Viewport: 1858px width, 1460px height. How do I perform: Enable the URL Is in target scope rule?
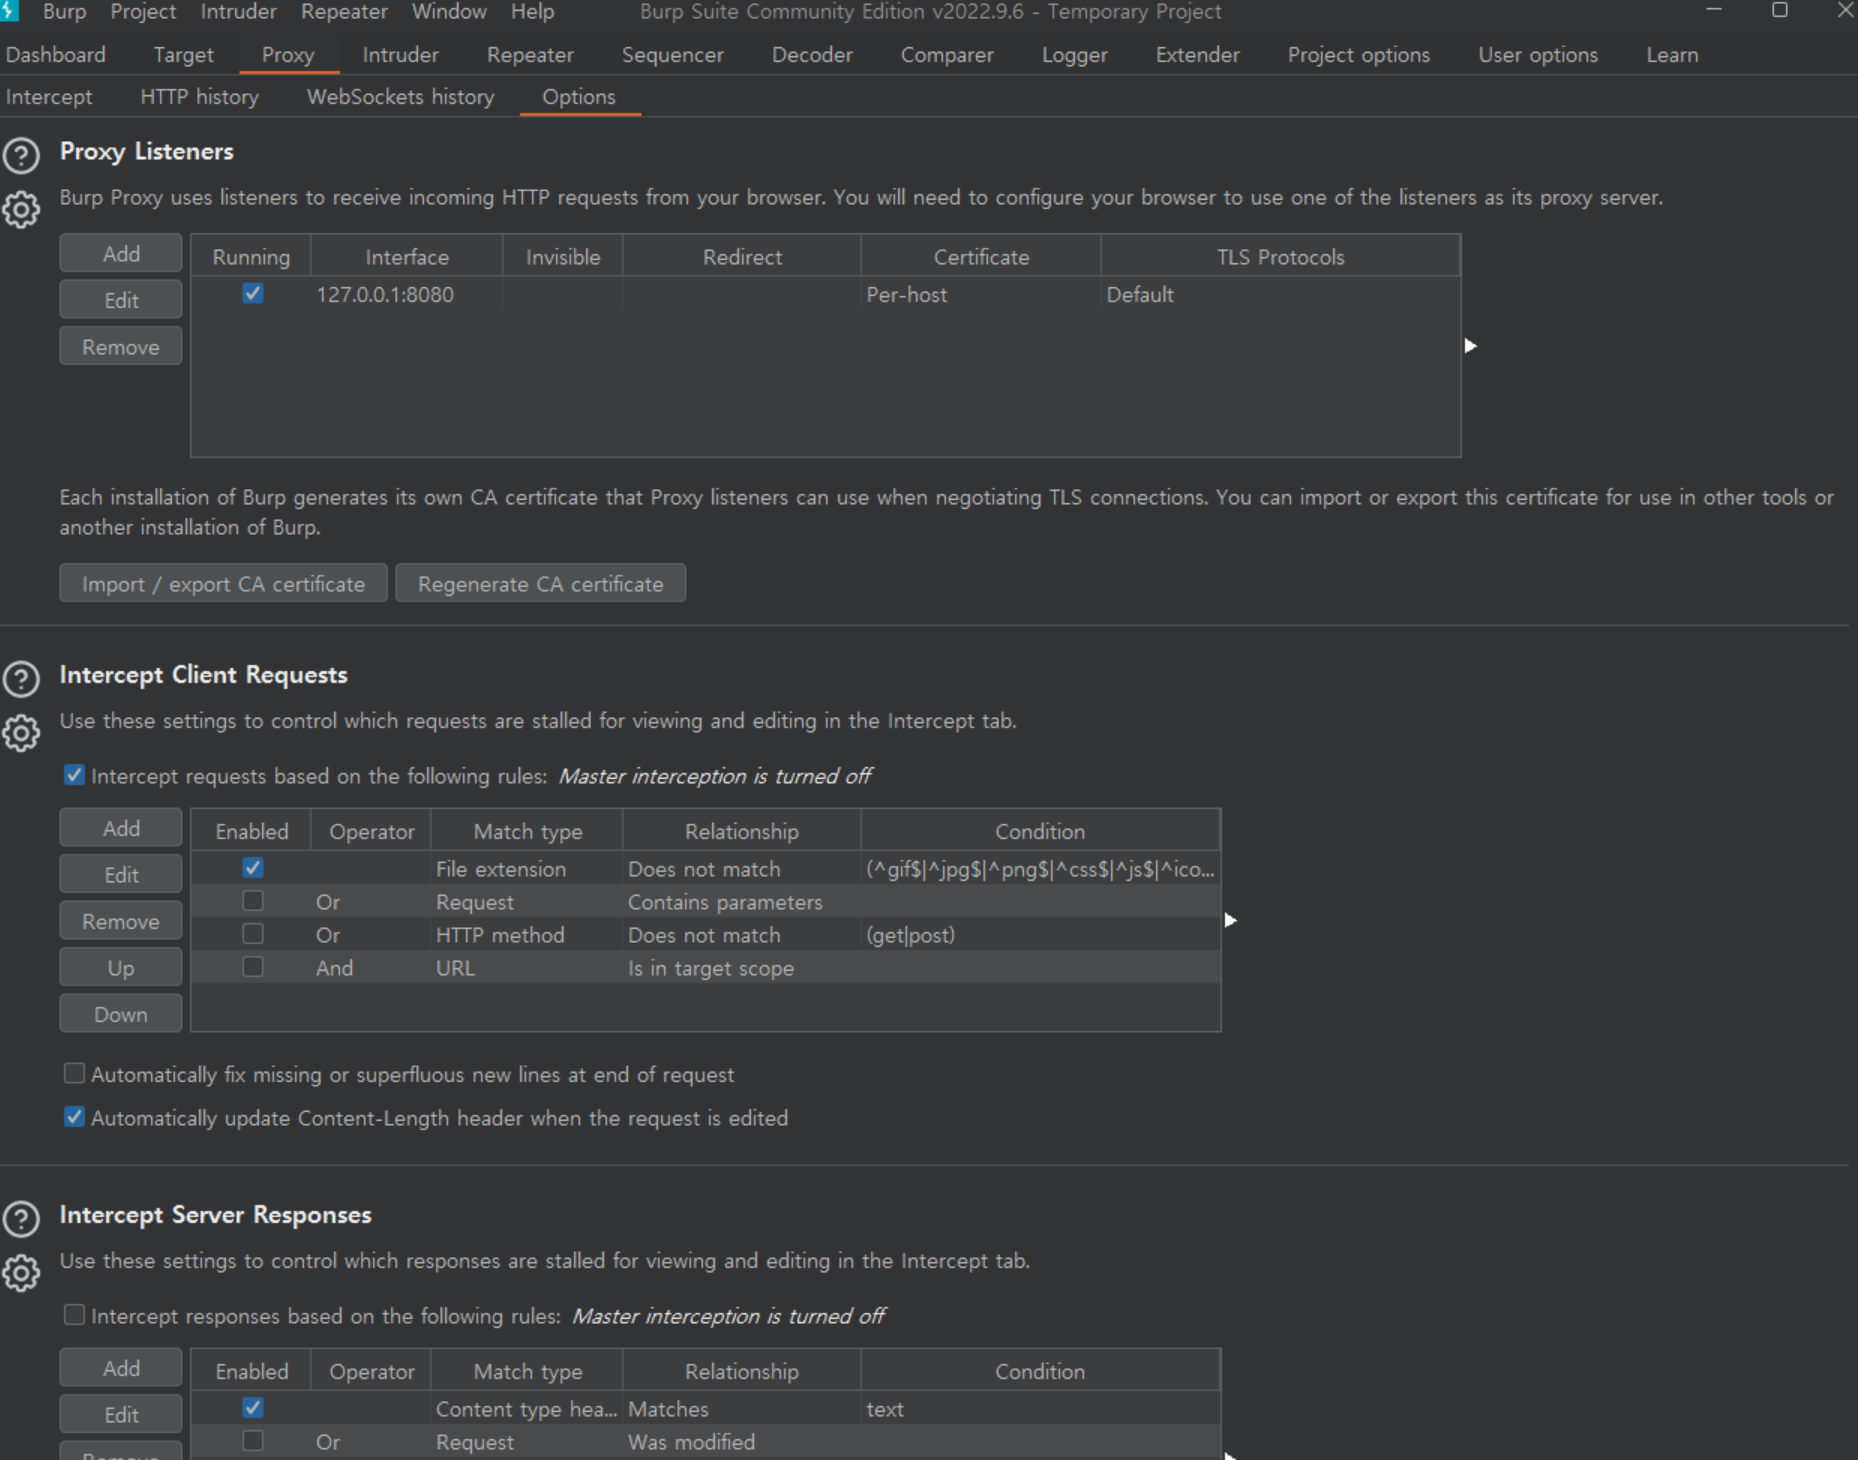coord(253,967)
